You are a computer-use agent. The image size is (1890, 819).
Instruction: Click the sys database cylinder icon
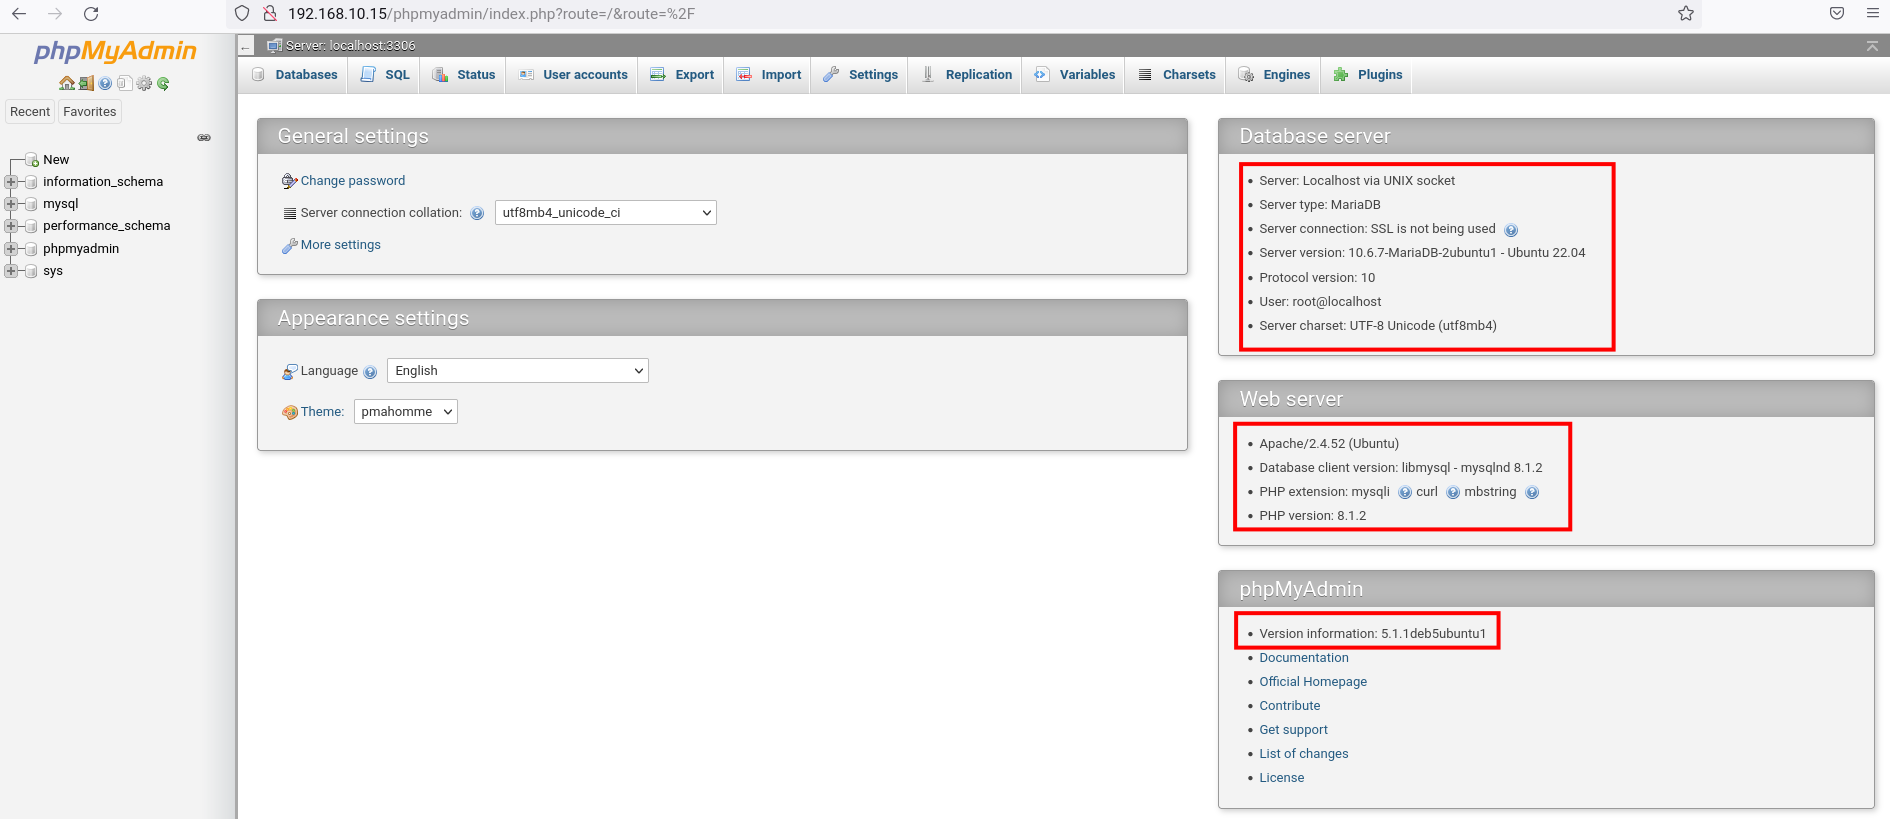(x=31, y=271)
